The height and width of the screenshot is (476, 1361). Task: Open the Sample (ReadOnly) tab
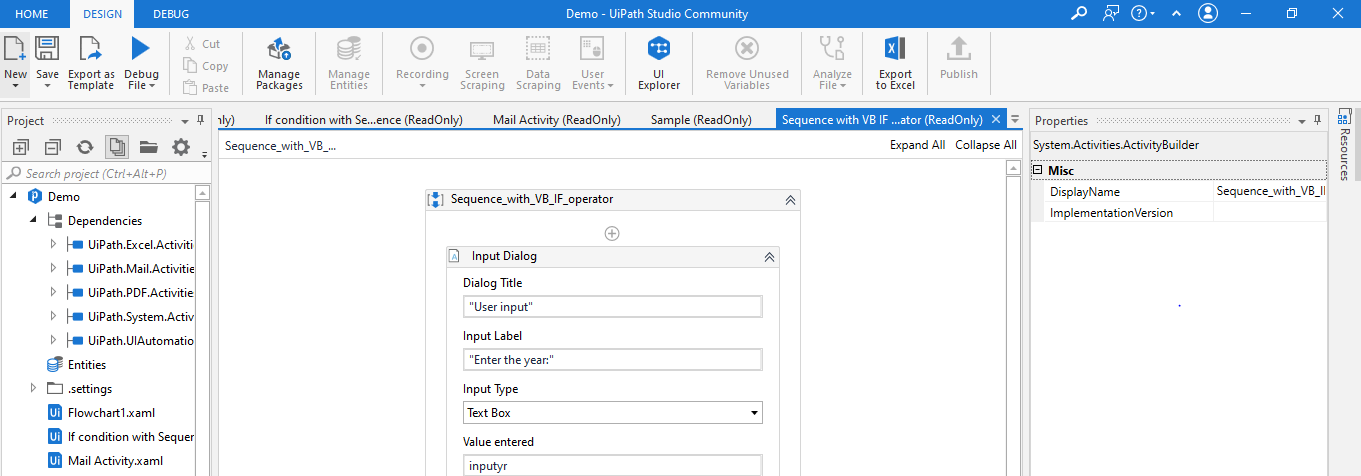[x=701, y=120]
